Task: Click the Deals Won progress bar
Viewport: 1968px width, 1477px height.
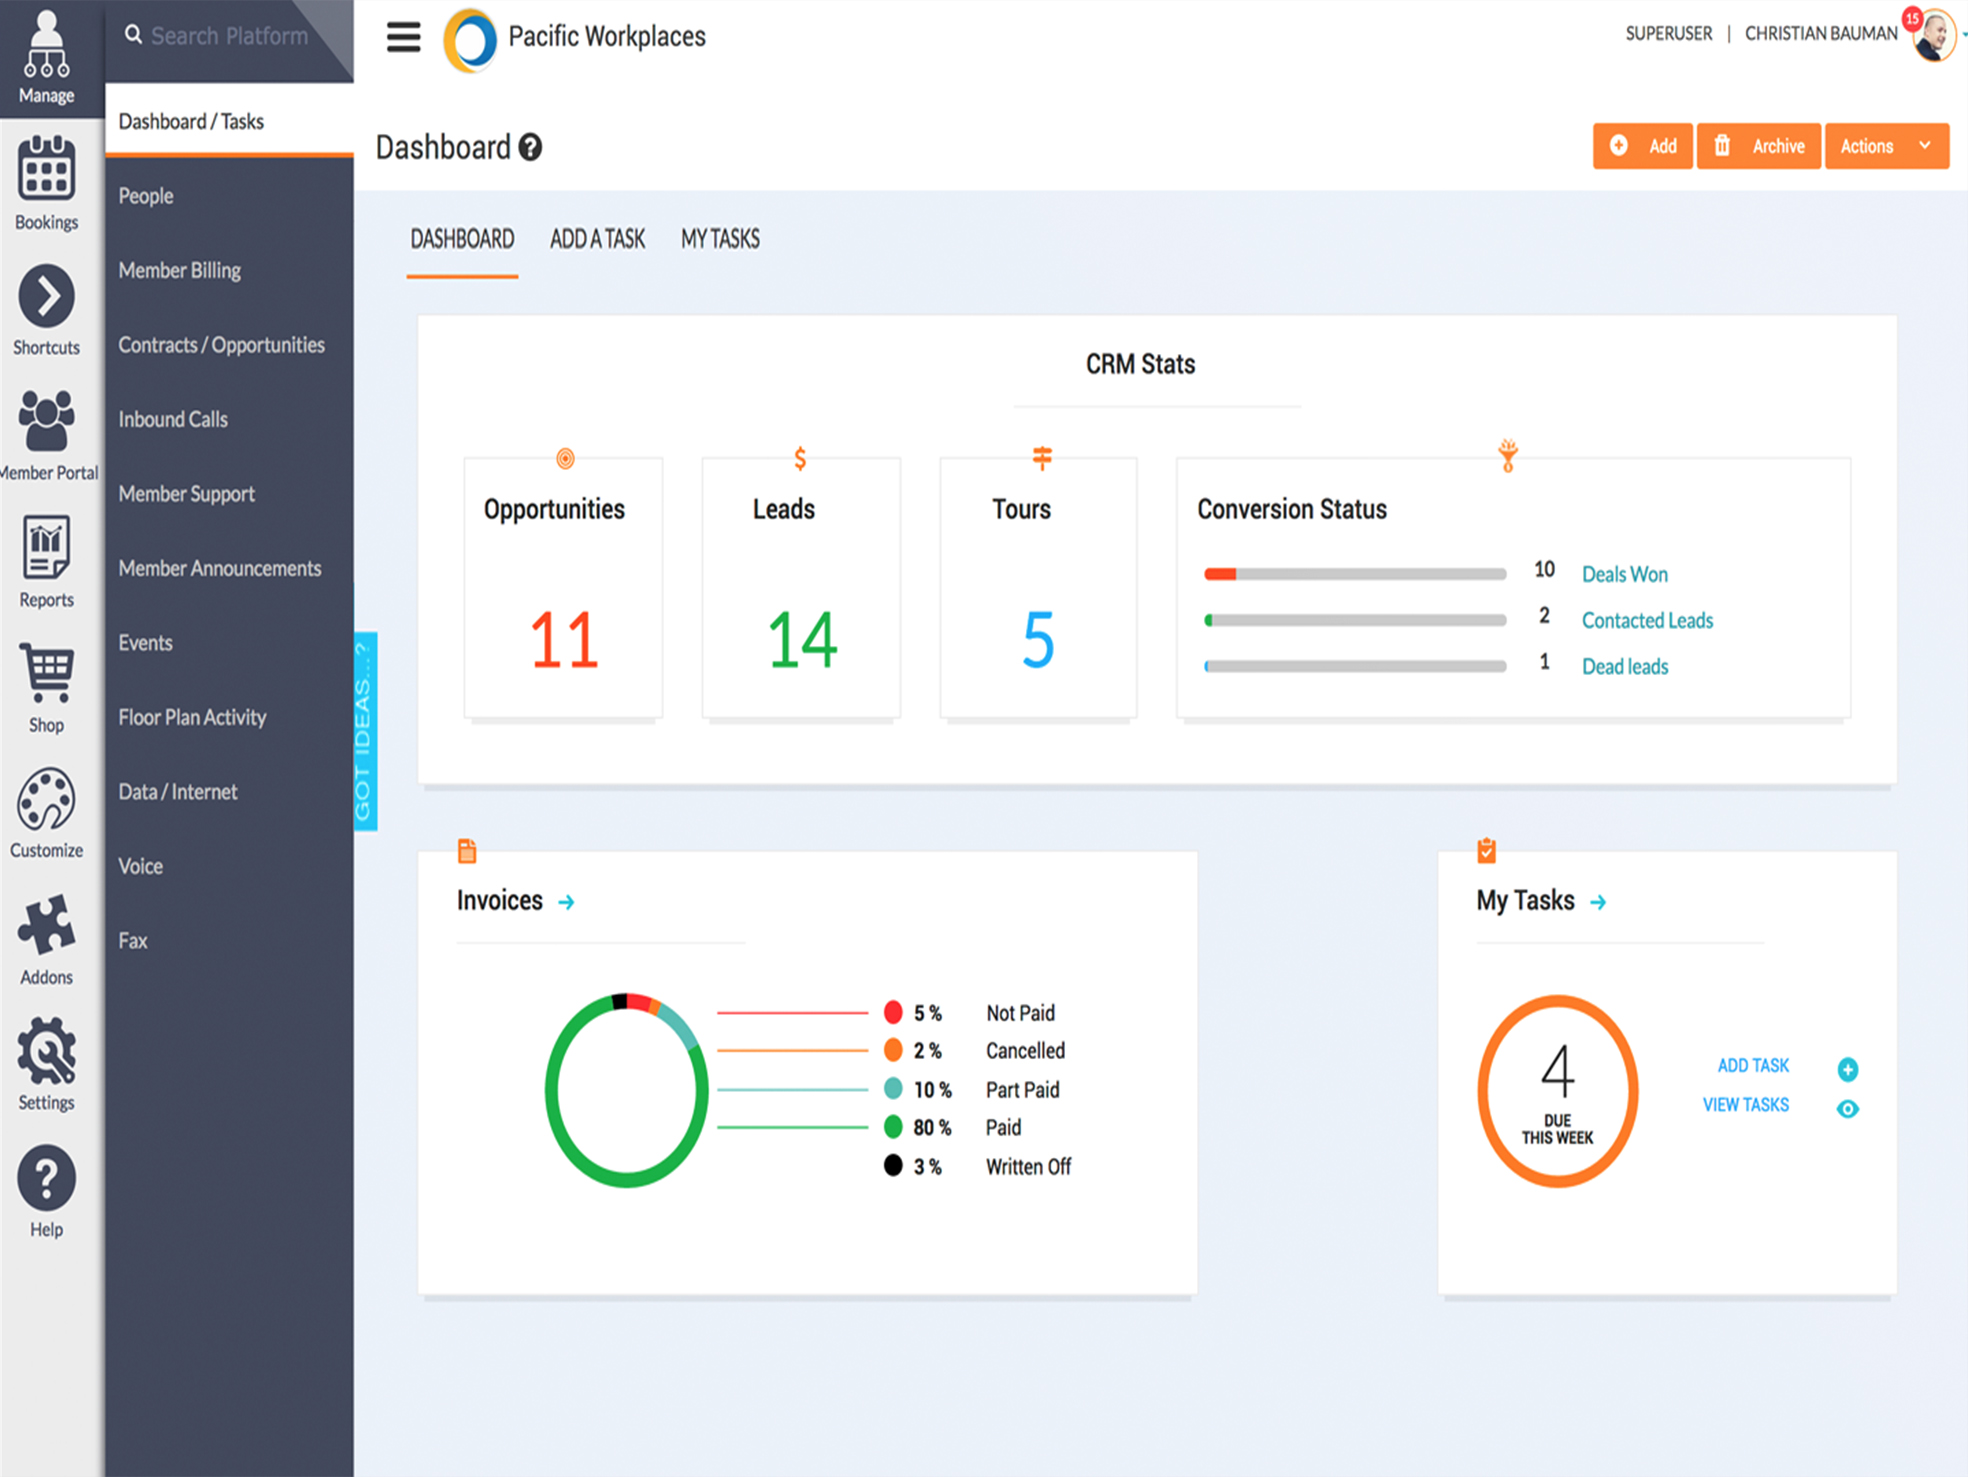Action: 1354,574
